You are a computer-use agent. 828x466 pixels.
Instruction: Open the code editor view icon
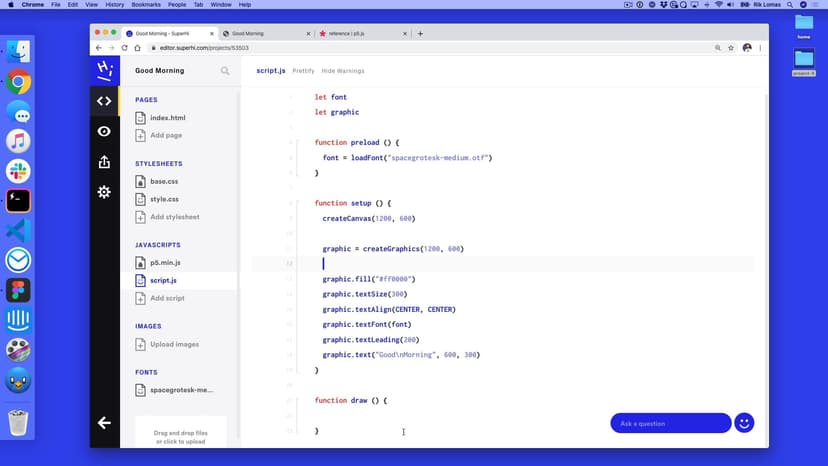pyautogui.click(x=104, y=101)
